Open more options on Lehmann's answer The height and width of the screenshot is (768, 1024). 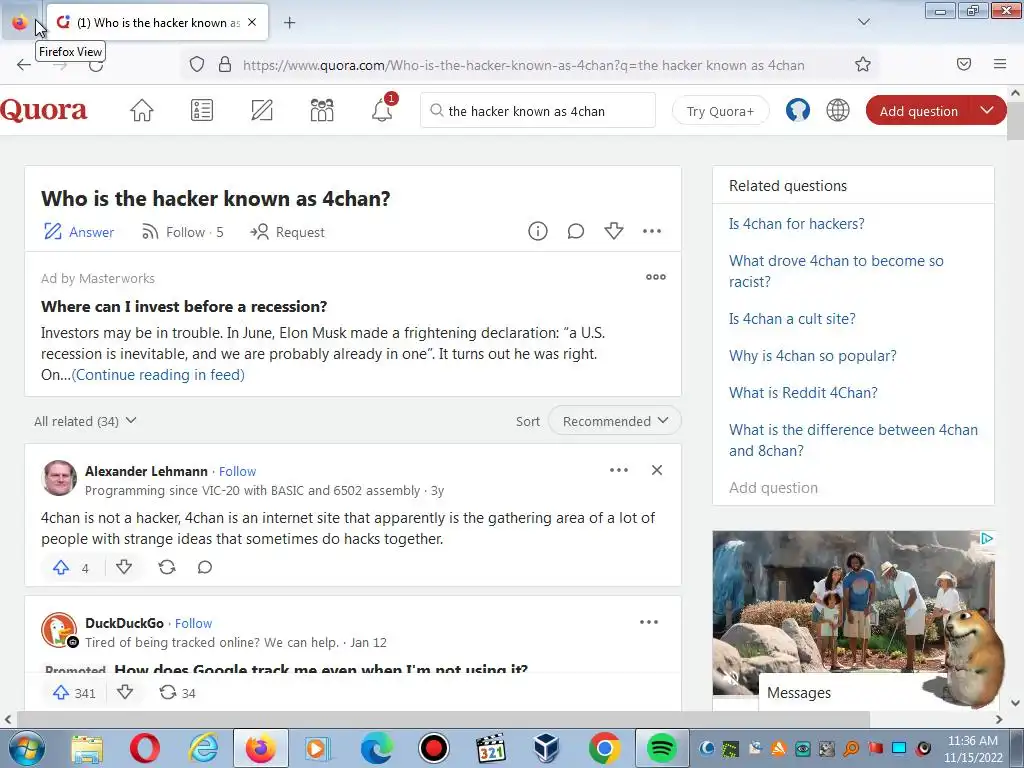[x=619, y=470]
